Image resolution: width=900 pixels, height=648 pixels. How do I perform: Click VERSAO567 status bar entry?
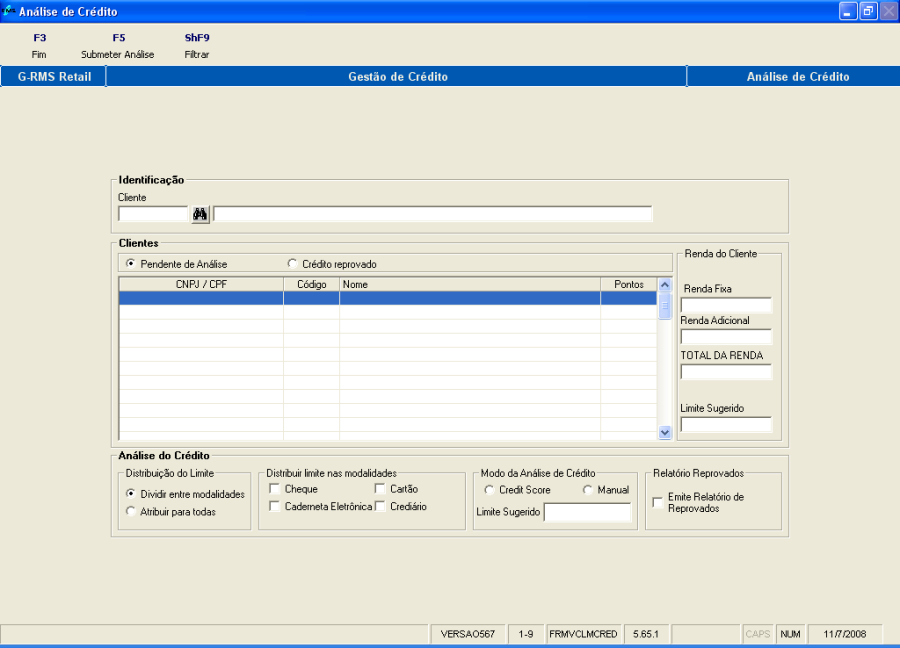[x=468, y=634]
